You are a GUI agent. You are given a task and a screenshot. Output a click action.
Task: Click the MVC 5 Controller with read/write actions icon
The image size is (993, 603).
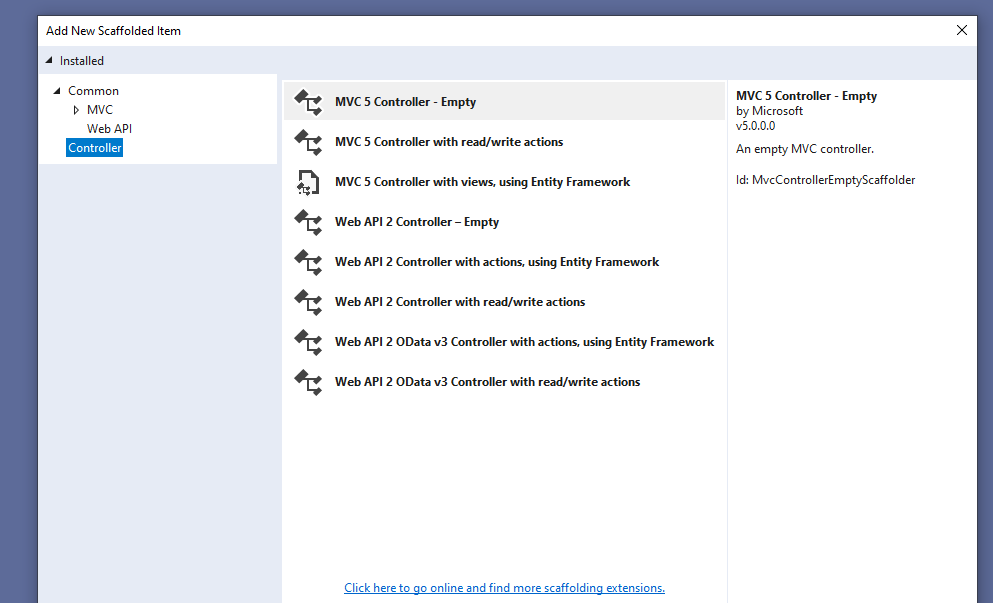pyautogui.click(x=308, y=142)
